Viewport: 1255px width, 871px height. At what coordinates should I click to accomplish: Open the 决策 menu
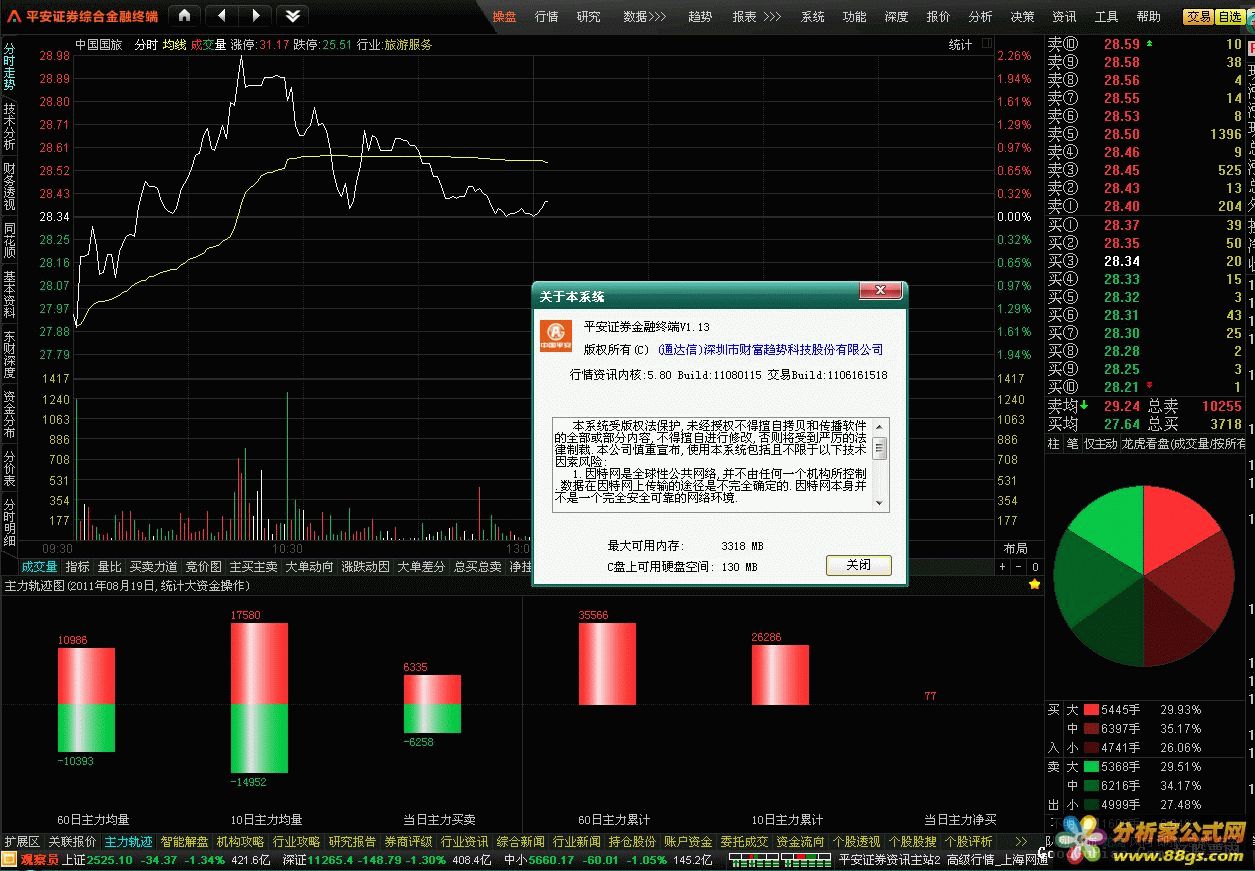coord(1022,17)
